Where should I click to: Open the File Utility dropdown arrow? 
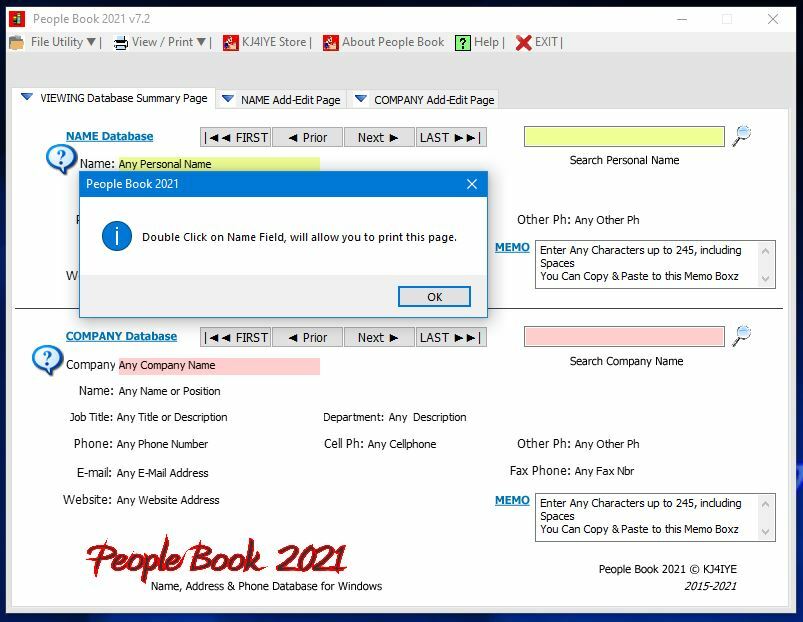coord(91,42)
